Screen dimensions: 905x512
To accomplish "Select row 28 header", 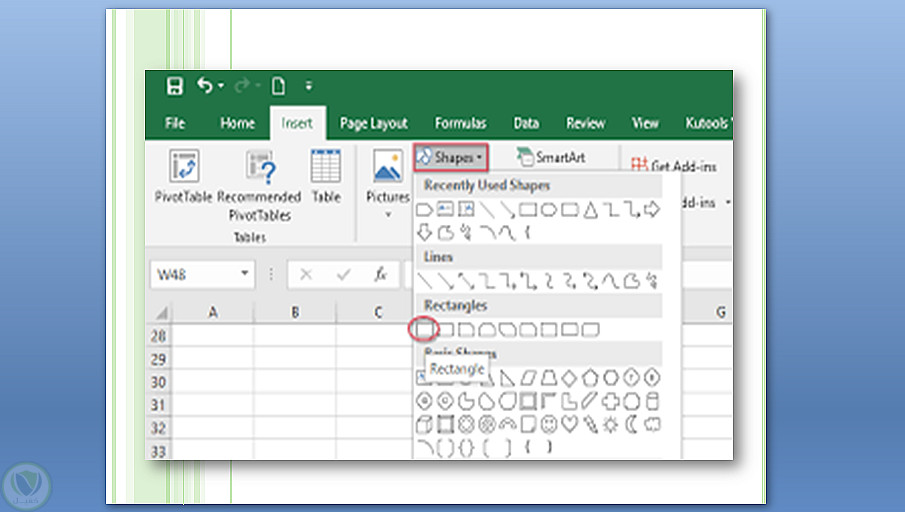I will (159, 336).
